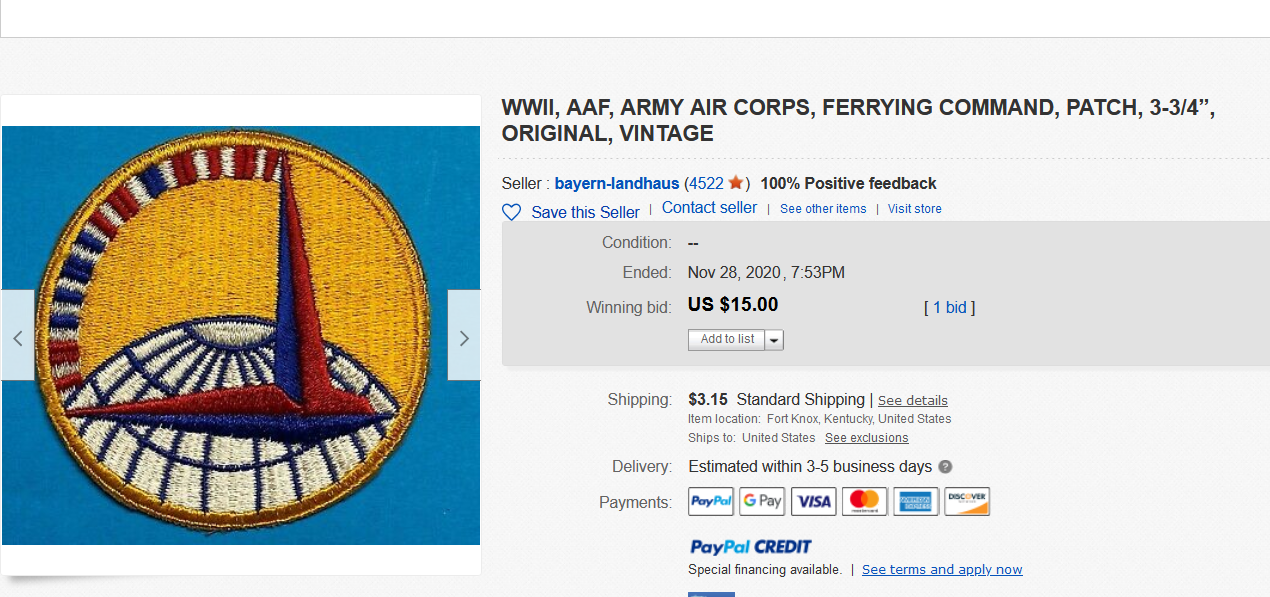Image resolution: width=1270 pixels, height=597 pixels.
Task: Click the Mastercard payment icon
Action: pyautogui.click(x=864, y=501)
